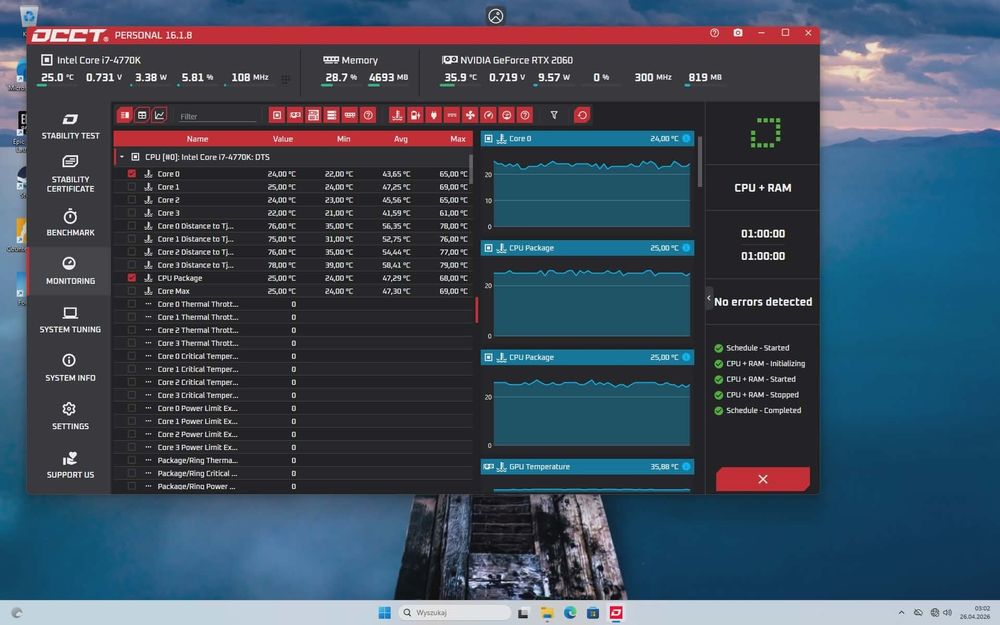Viewport: 1000px width, 625px height.
Task: Toggle the frequency gauge sensor filter icon
Action: click(489, 115)
